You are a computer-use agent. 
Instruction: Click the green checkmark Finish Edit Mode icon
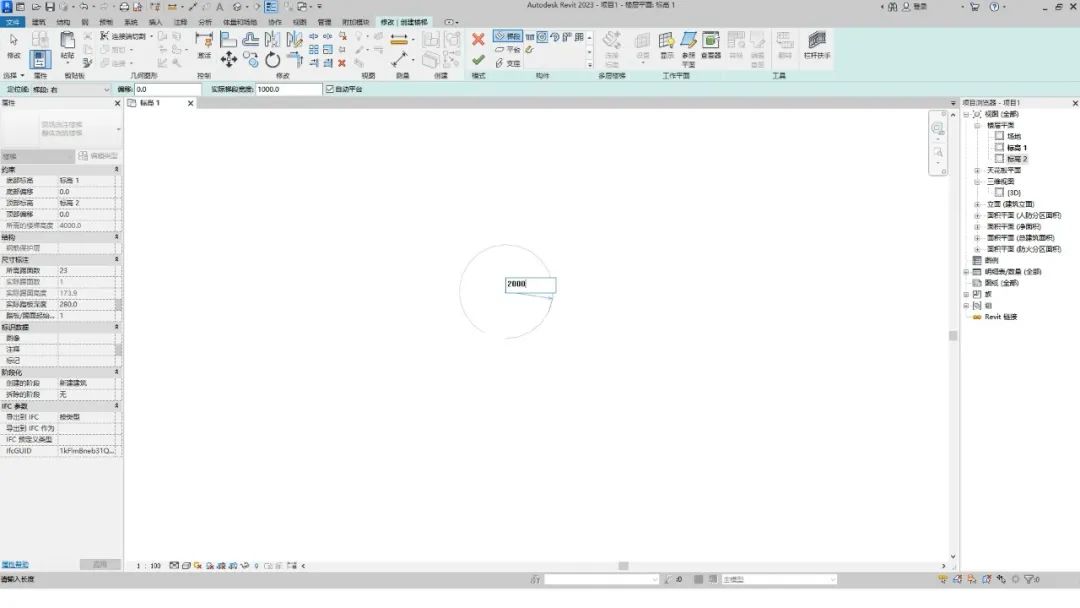click(478, 60)
